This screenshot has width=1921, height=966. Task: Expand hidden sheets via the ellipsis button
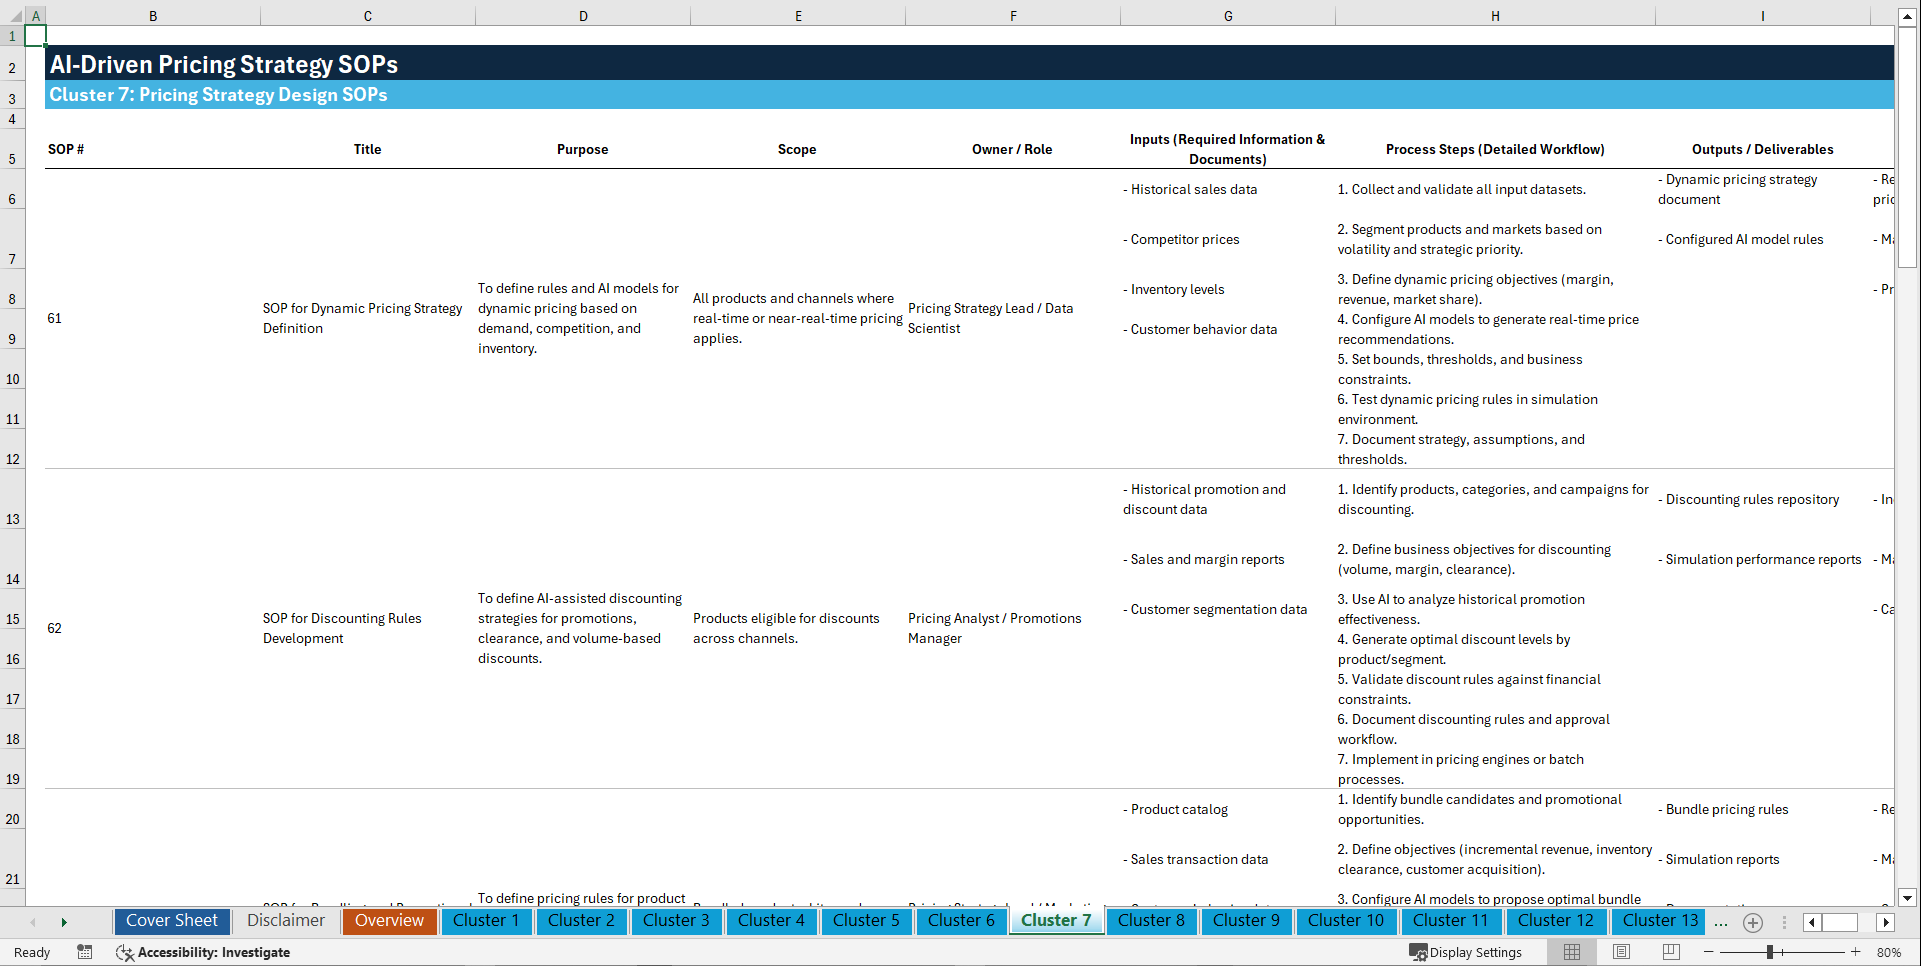point(1721,922)
